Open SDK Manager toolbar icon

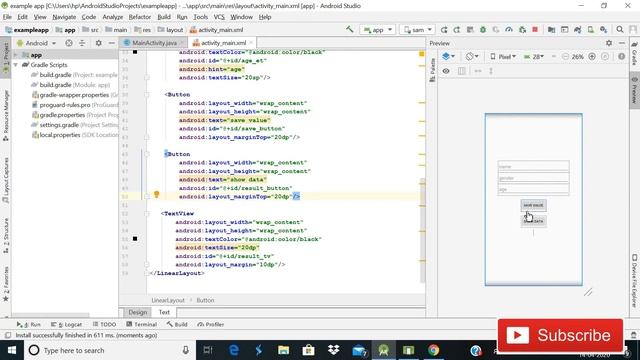point(604,30)
